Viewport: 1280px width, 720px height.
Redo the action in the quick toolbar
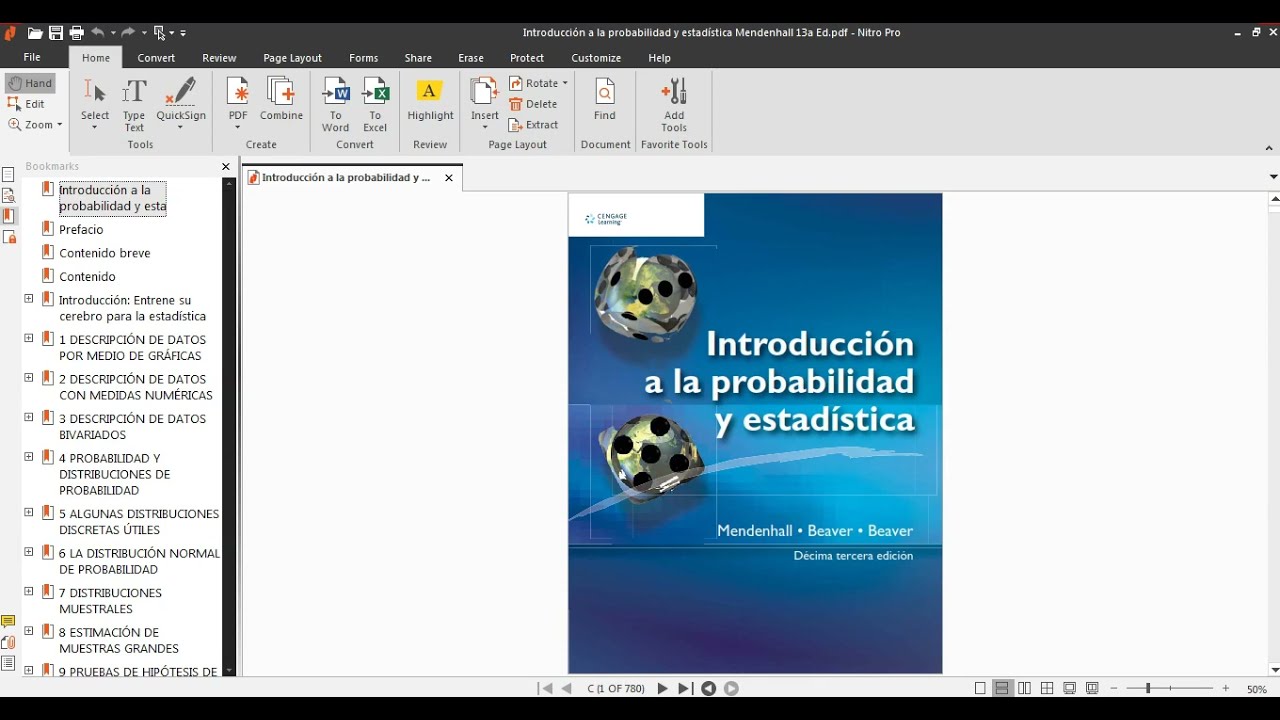click(128, 33)
